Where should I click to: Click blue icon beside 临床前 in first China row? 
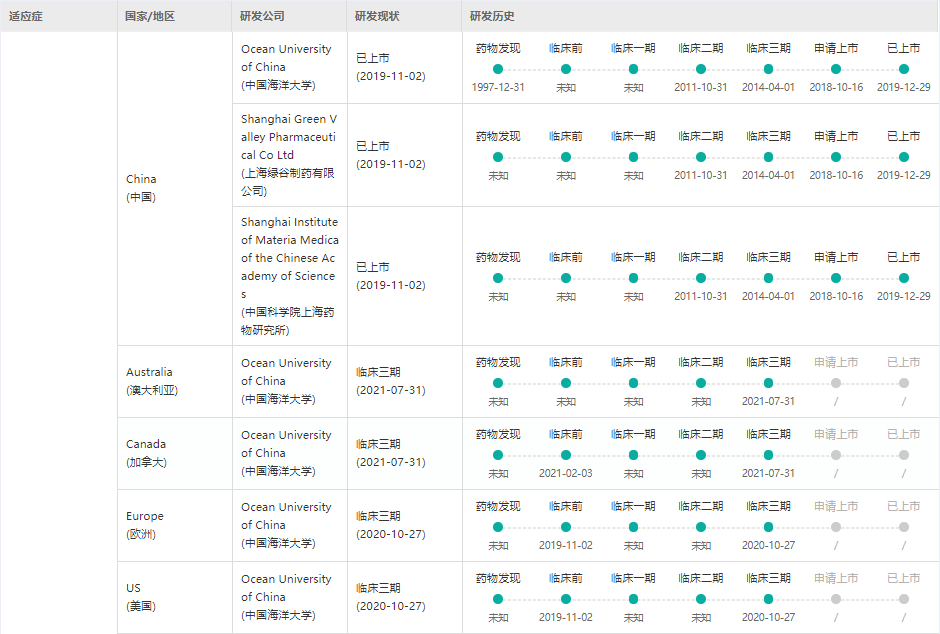pos(551,48)
